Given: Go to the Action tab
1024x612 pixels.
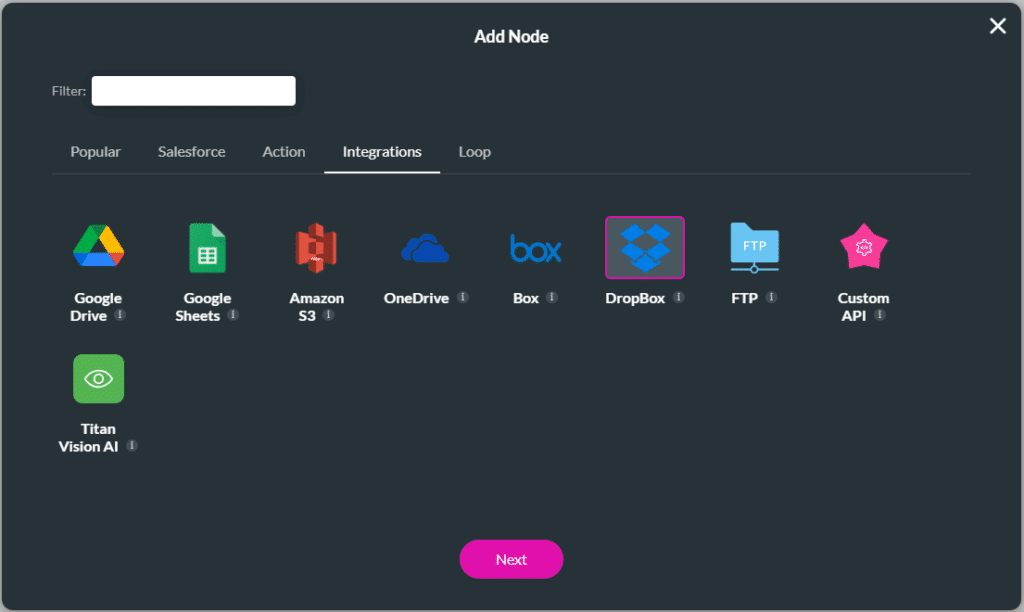Looking at the screenshot, I should pos(284,152).
